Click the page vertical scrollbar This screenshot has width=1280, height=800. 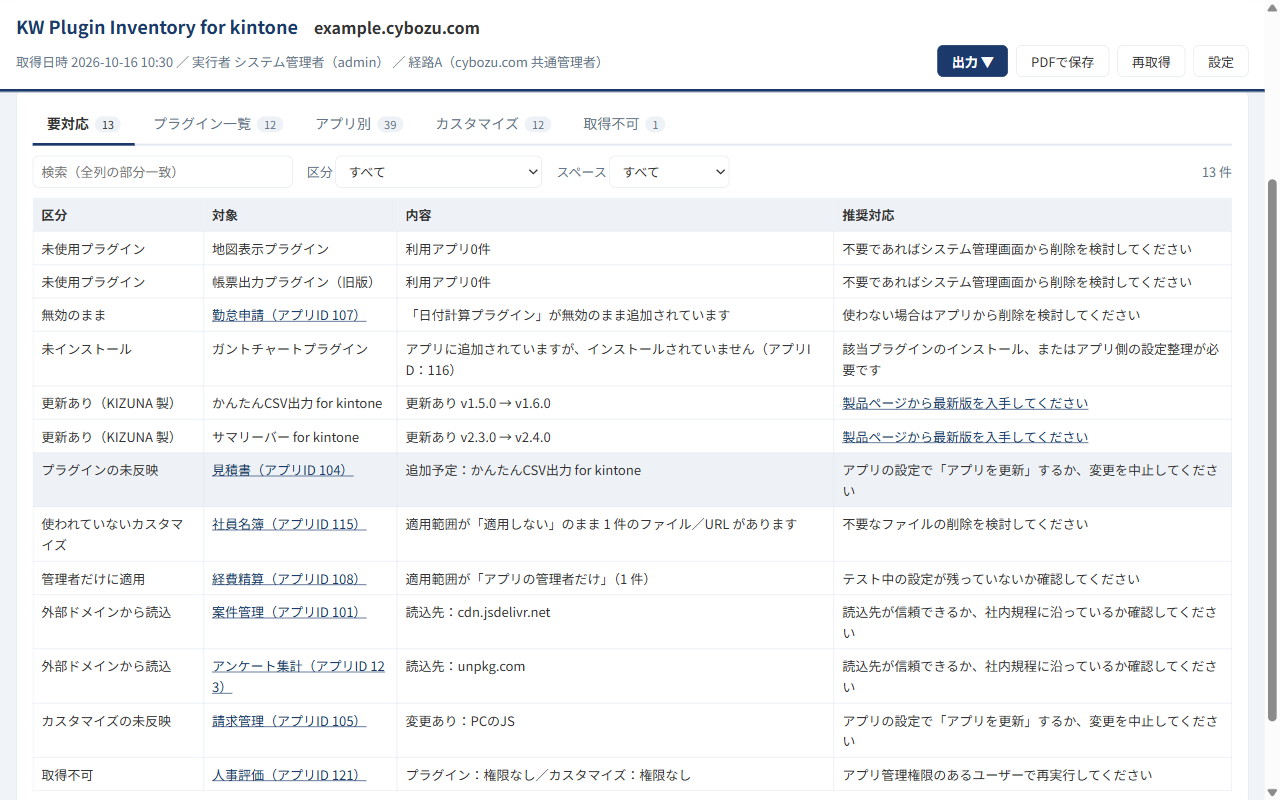pyautogui.click(x=1272, y=450)
